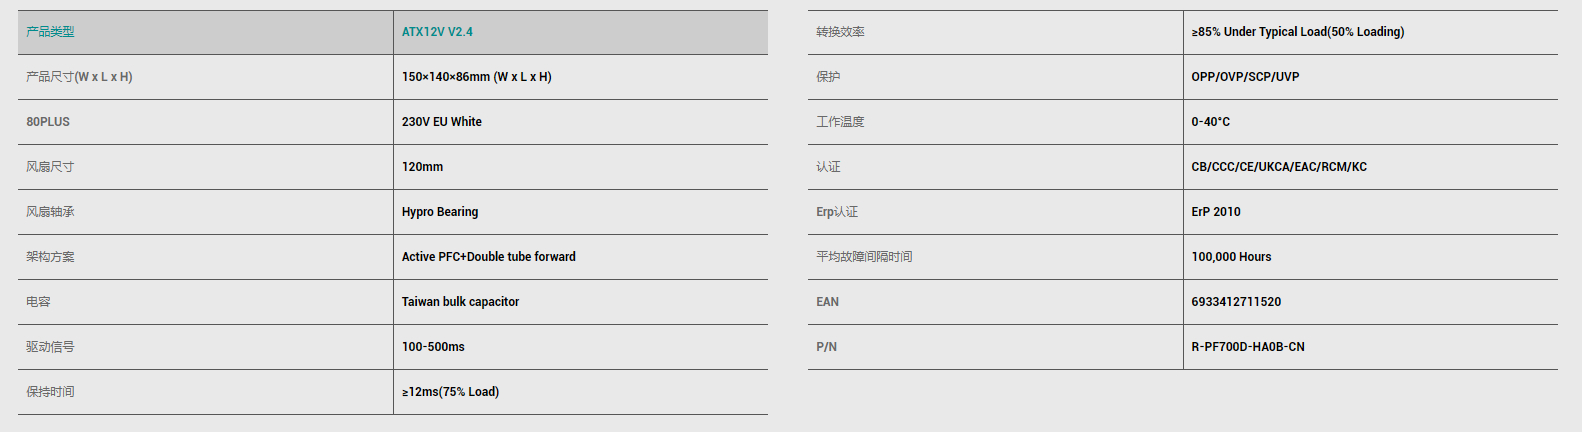Click the R-PF700D-HA0B-CN part number

[x=1247, y=347]
